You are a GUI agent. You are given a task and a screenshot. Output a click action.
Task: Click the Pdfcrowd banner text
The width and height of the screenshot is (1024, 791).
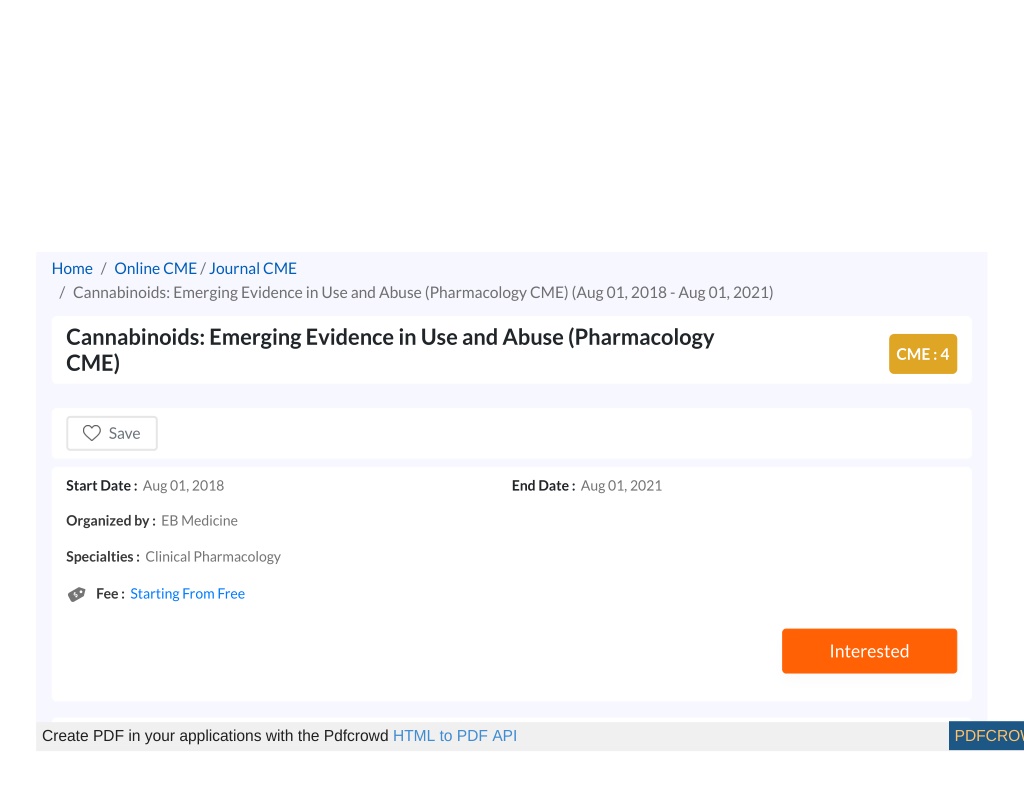pos(215,736)
